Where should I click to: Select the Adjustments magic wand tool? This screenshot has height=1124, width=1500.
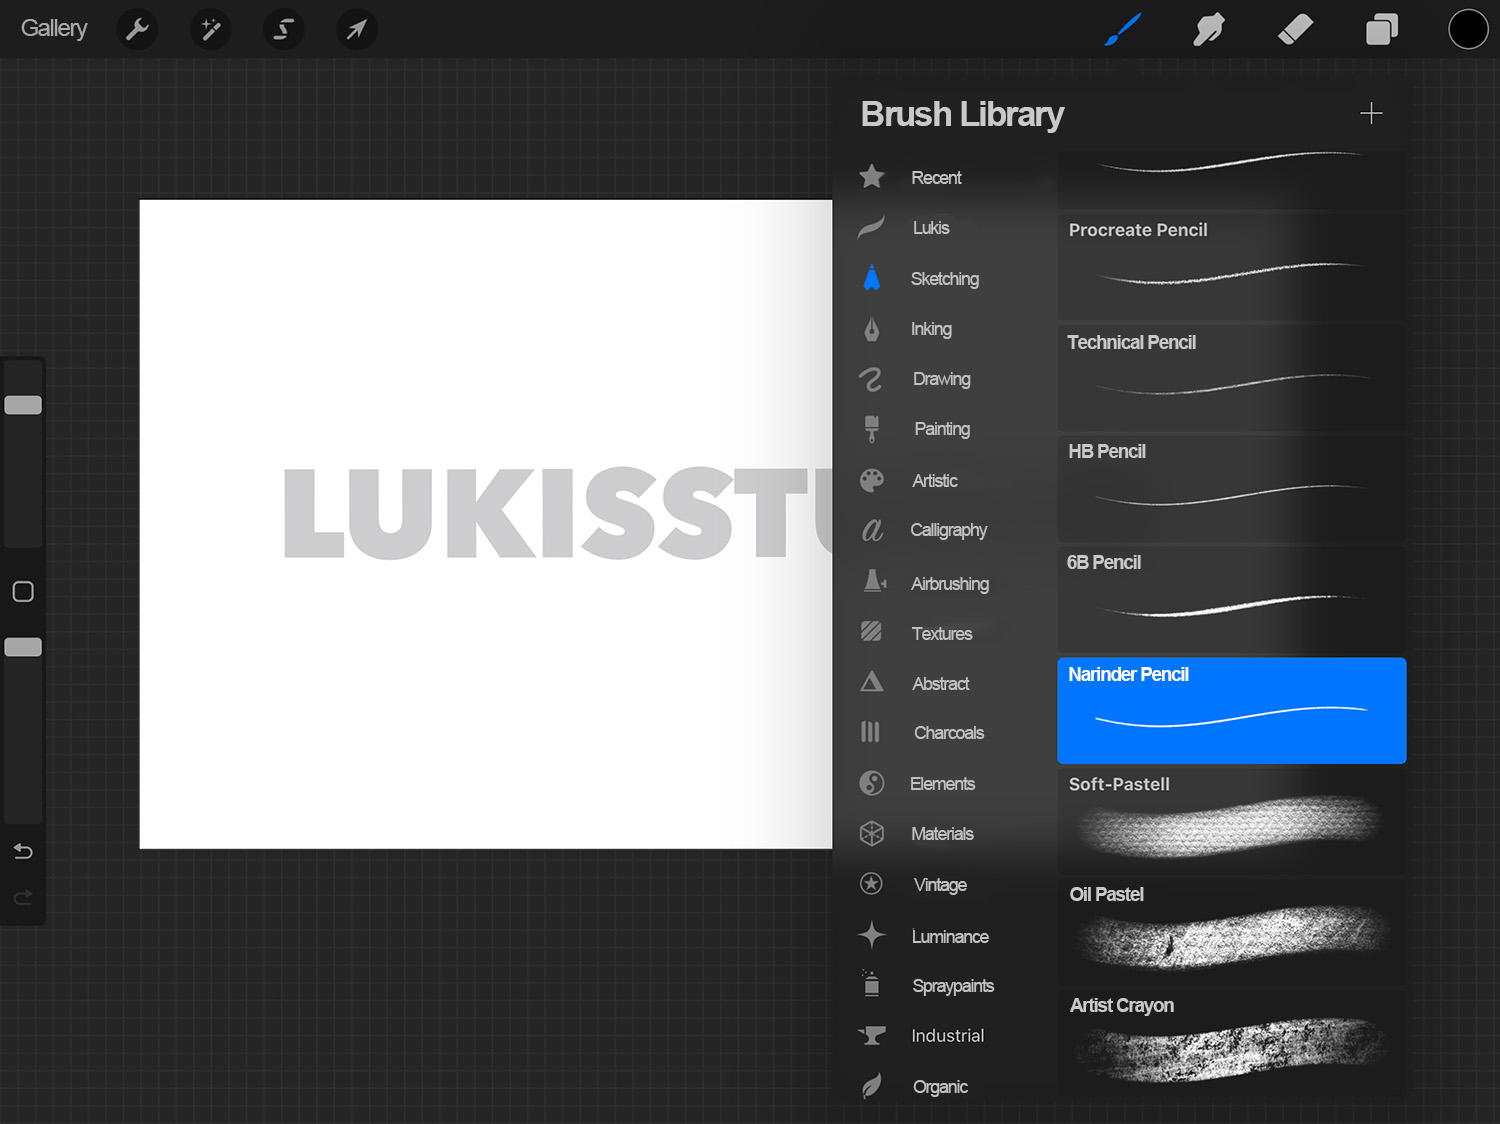pos(210,29)
